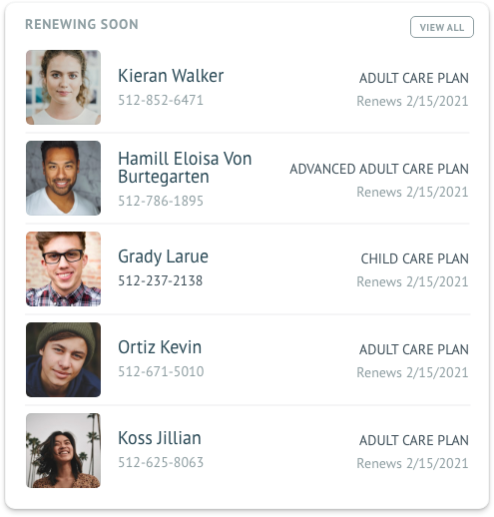
Task: Click the View All button
Action: pyautogui.click(x=442, y=27)
